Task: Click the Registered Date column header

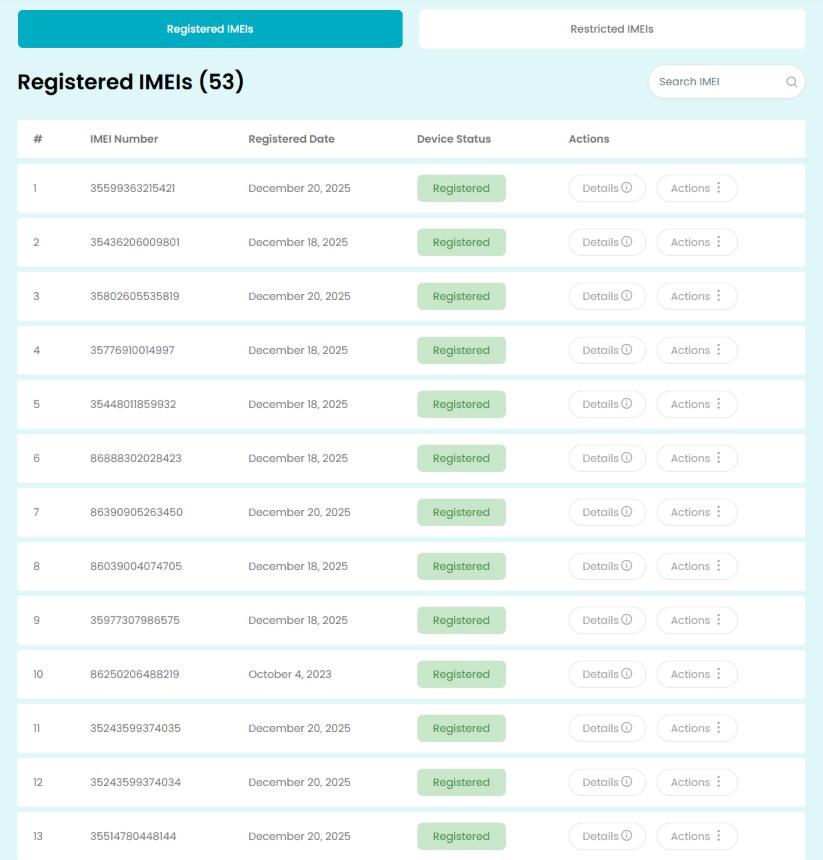Action: 291,139
